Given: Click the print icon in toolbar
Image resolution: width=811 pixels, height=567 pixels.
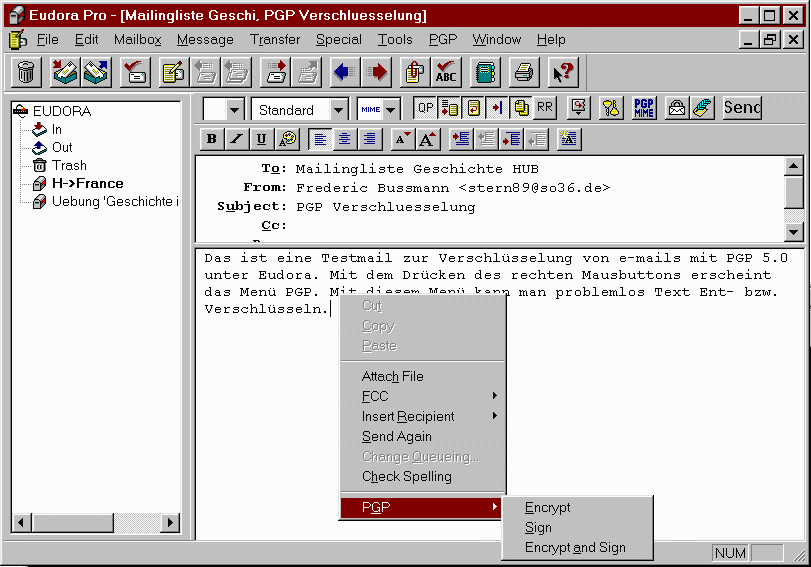Looking at the screenshot, I should point(523,72).
